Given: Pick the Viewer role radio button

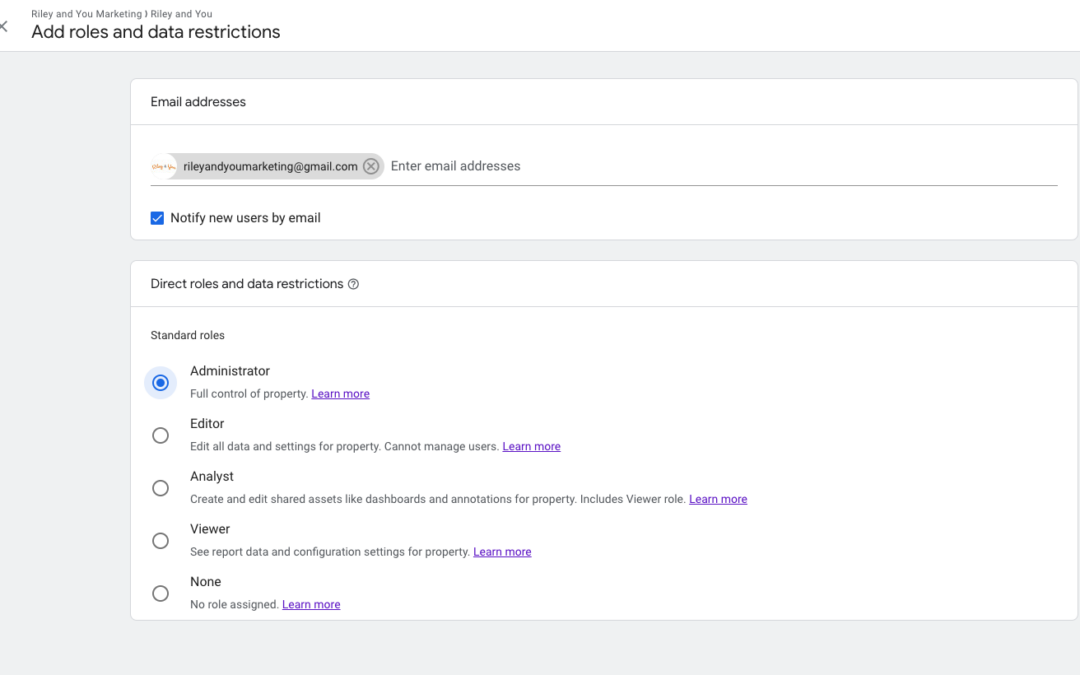Looking at the screenshot, I should (x=160, y=541).
